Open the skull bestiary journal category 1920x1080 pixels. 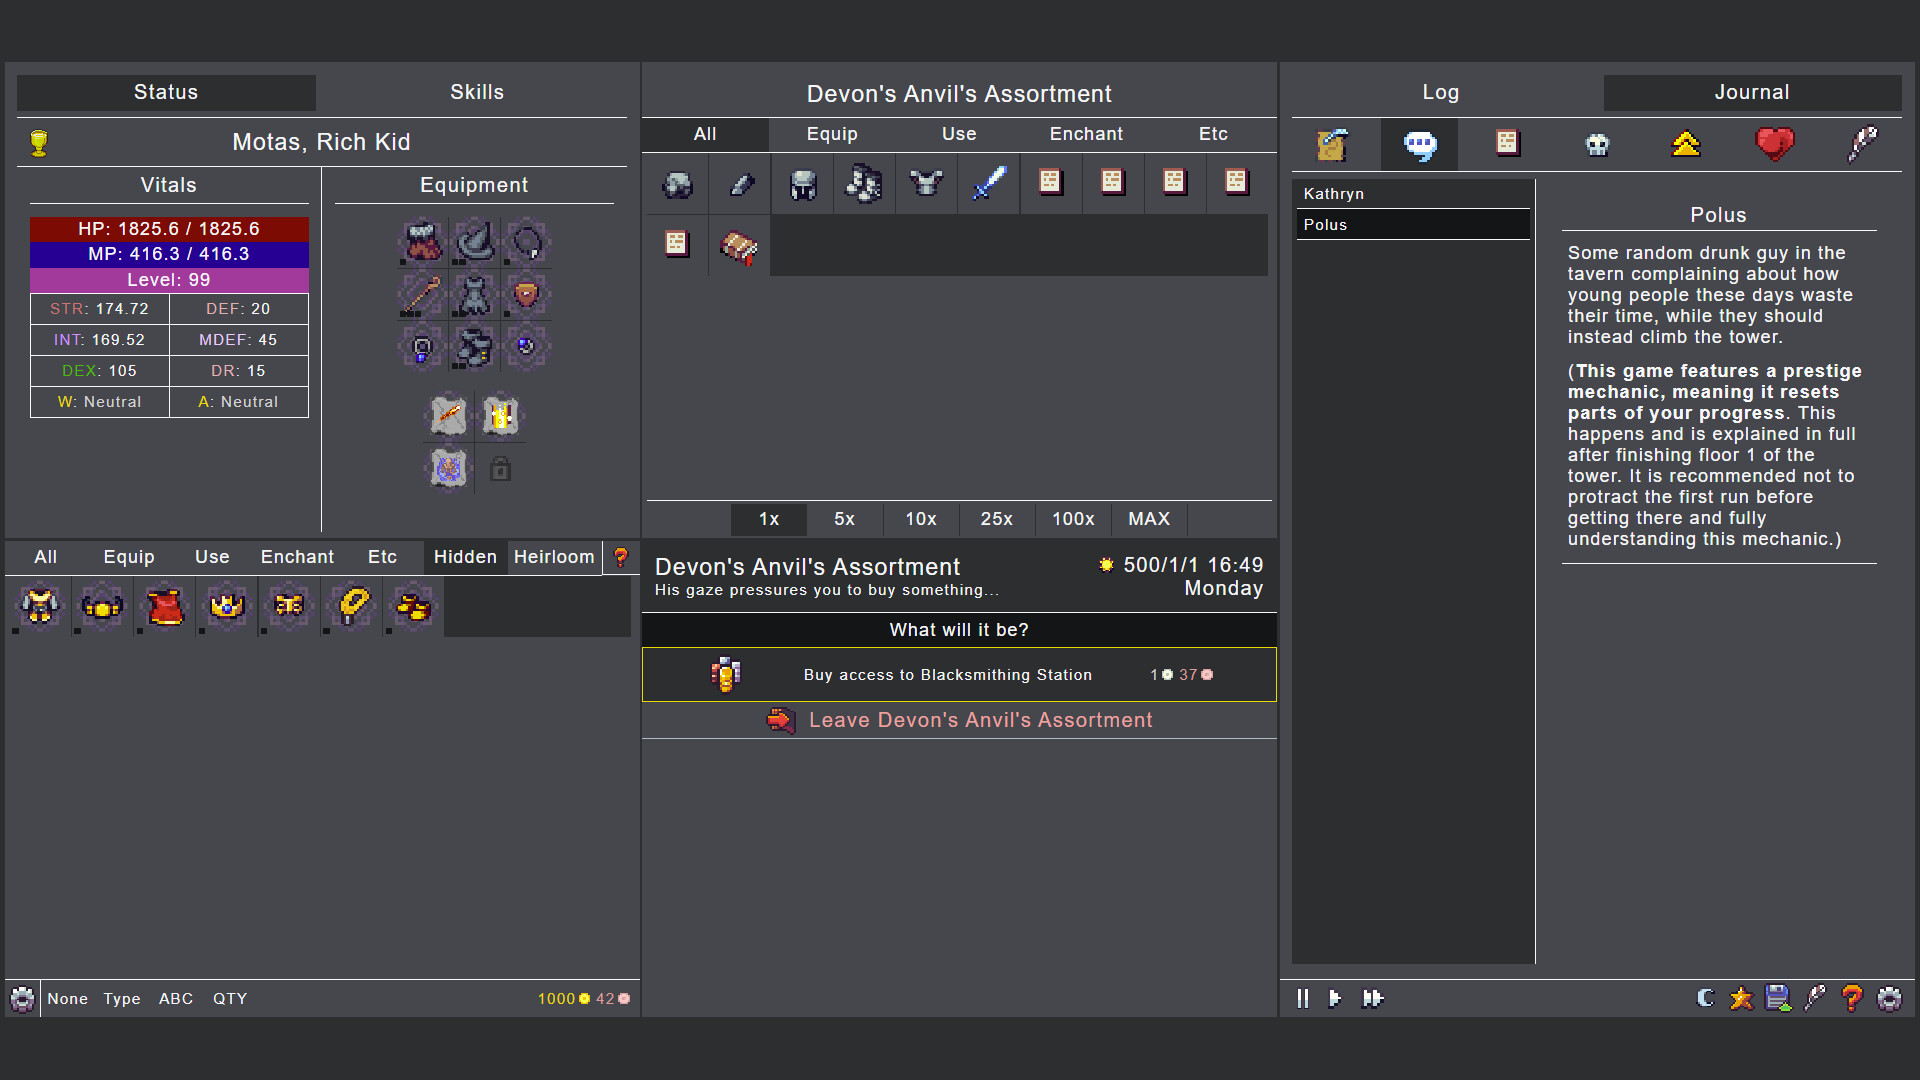[x=1597, y=145]
